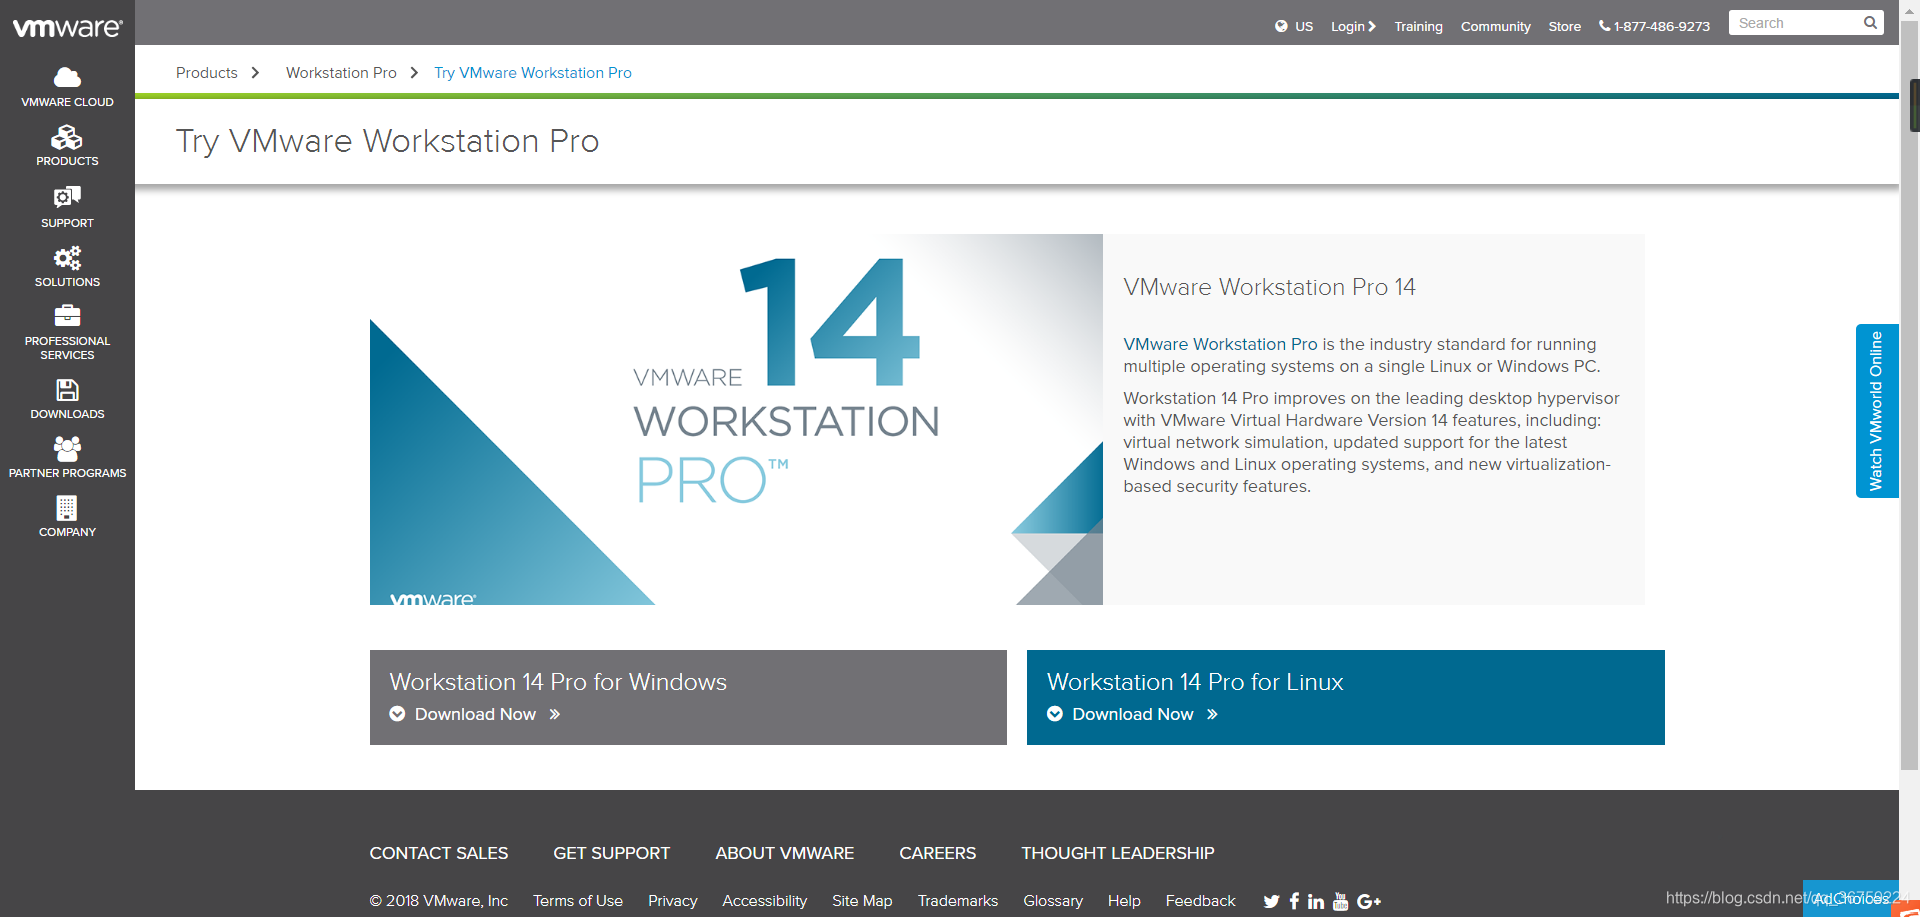Click inside the Search input field
The height and width of the screenshot is (917, 1920).
pyautogui.click(x=1797, y=23)
